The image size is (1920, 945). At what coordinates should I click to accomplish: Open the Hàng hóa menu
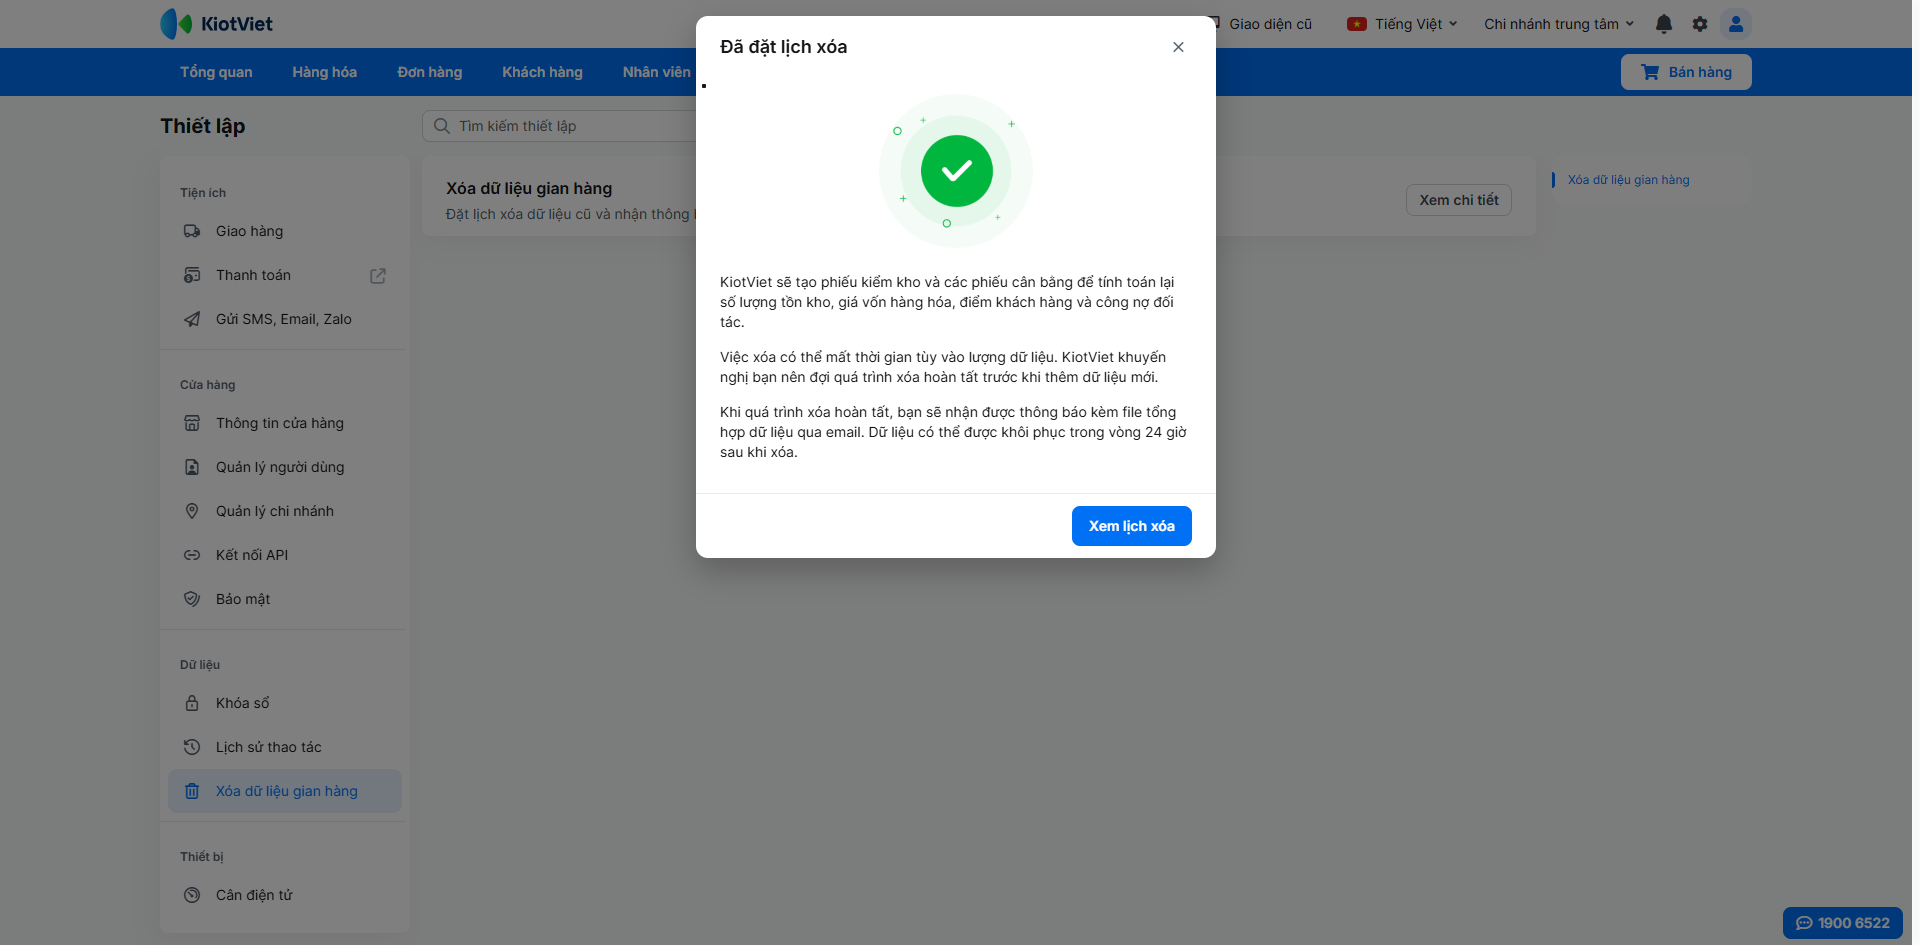324,72
